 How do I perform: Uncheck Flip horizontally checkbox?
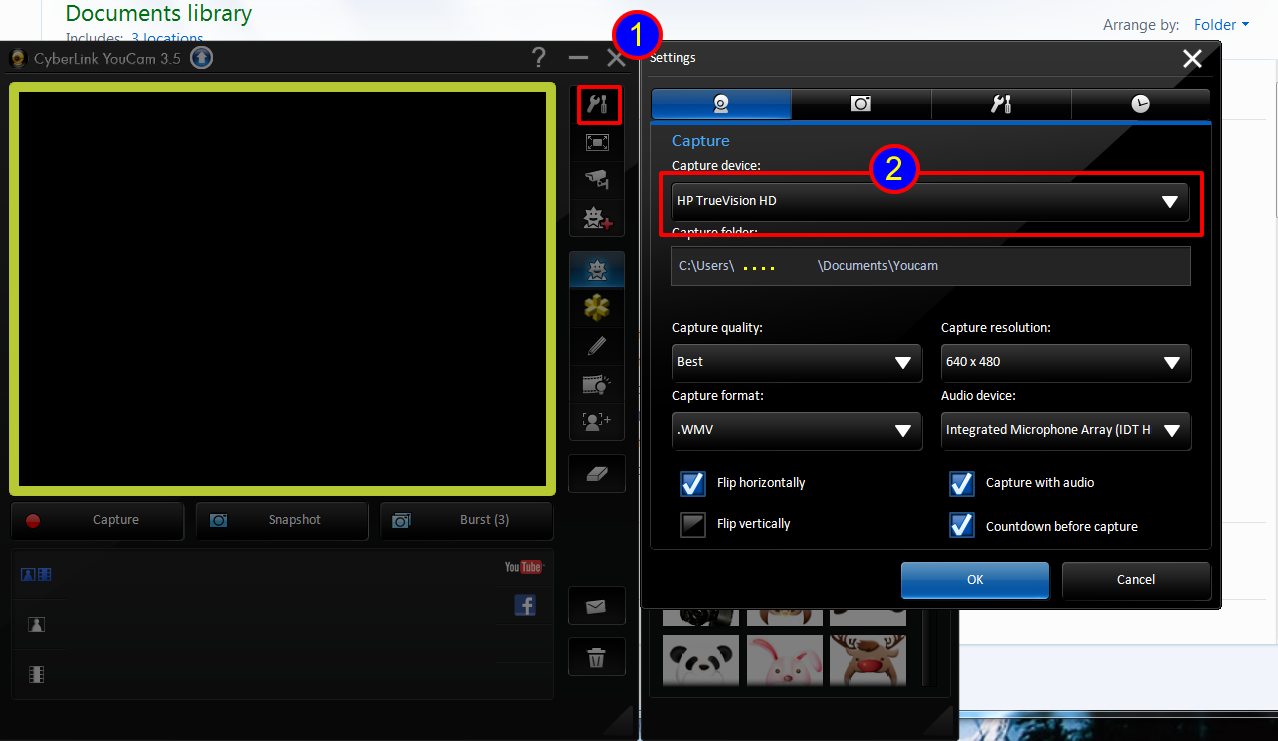click(693, 483)
